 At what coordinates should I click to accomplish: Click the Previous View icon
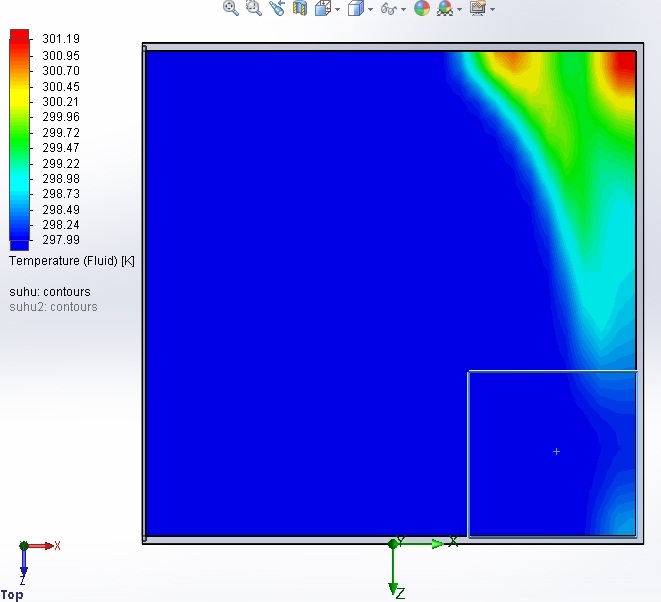click(277, 8)
